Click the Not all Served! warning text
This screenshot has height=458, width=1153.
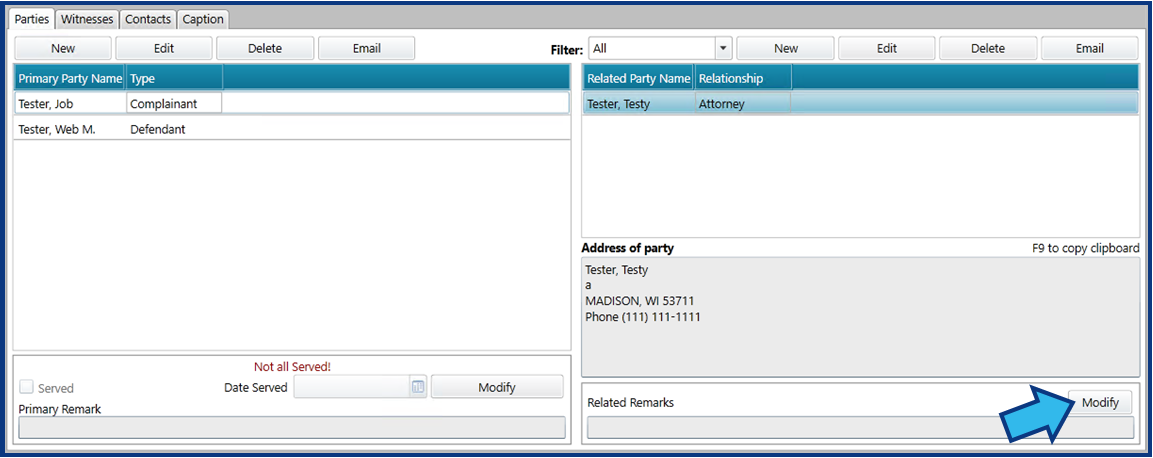pyautogui.click(x=292, y=366)
